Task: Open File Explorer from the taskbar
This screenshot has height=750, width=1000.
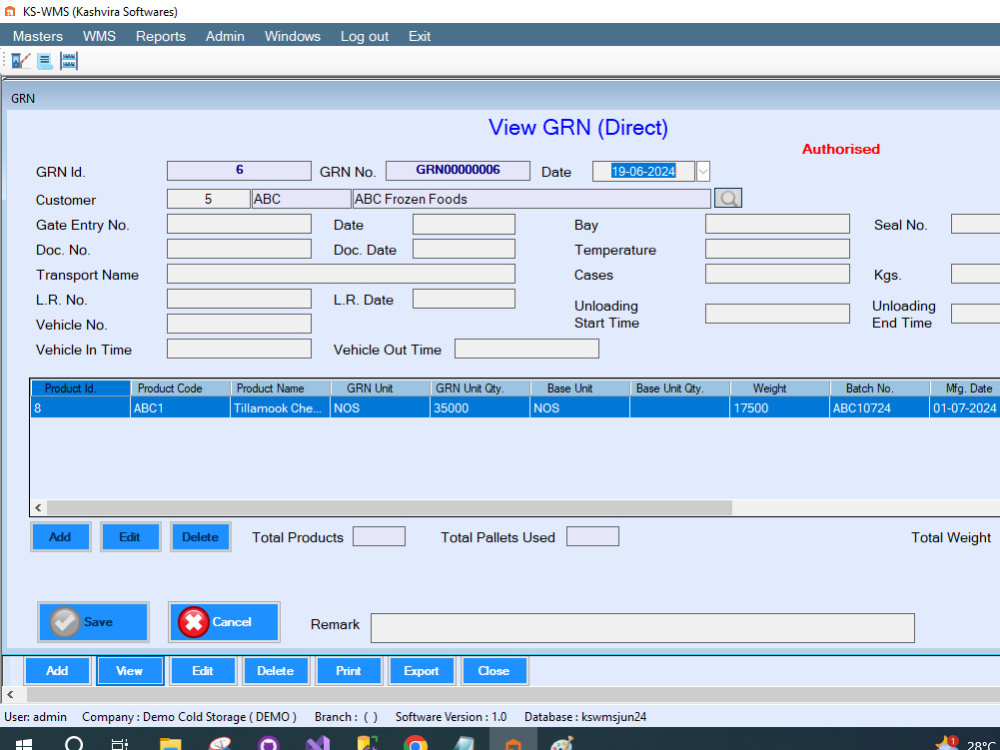Action: (x=170, y=744)
